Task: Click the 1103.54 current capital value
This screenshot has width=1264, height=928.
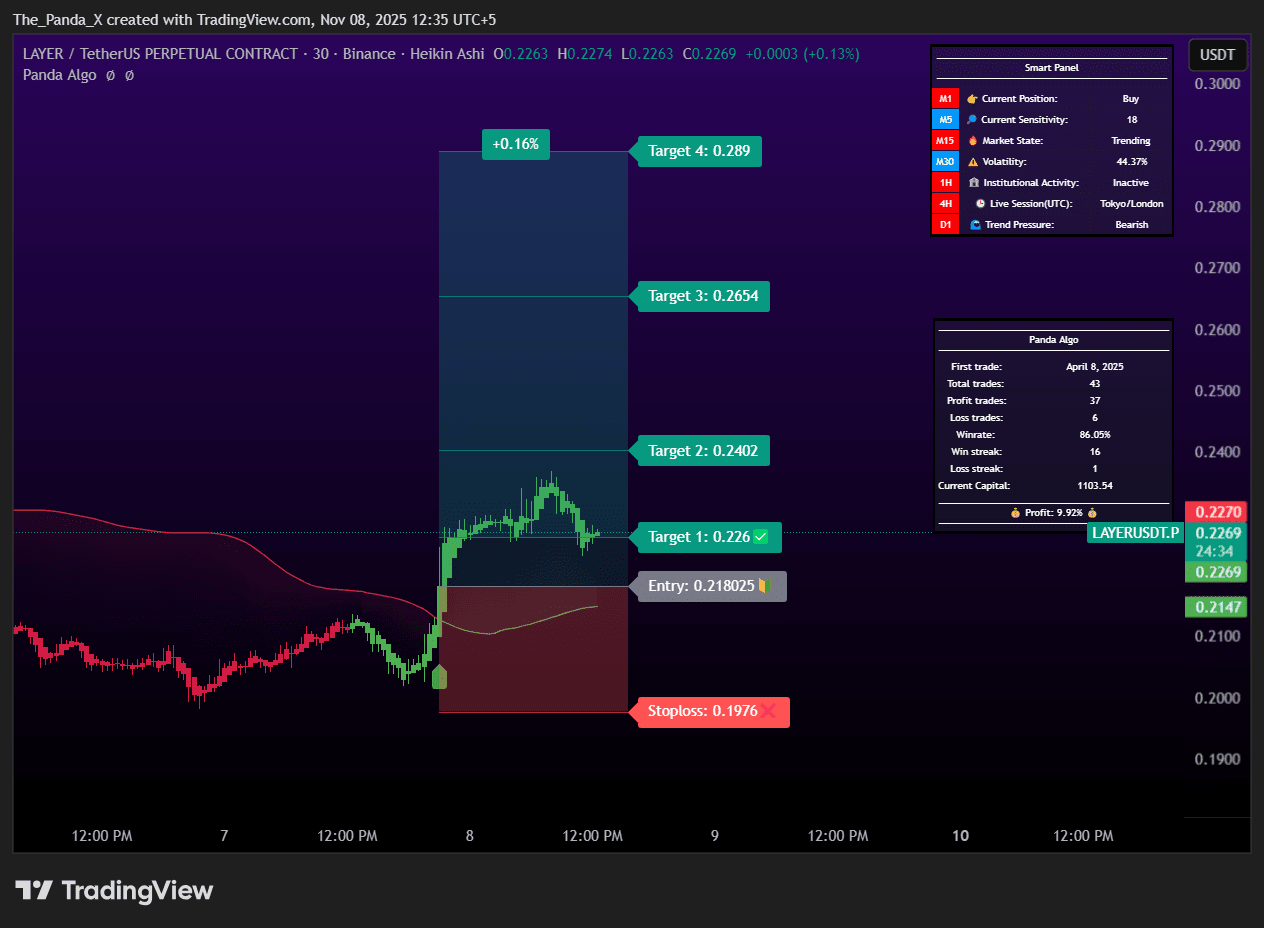Action: pyautogui.click(x=1094, y=486)
